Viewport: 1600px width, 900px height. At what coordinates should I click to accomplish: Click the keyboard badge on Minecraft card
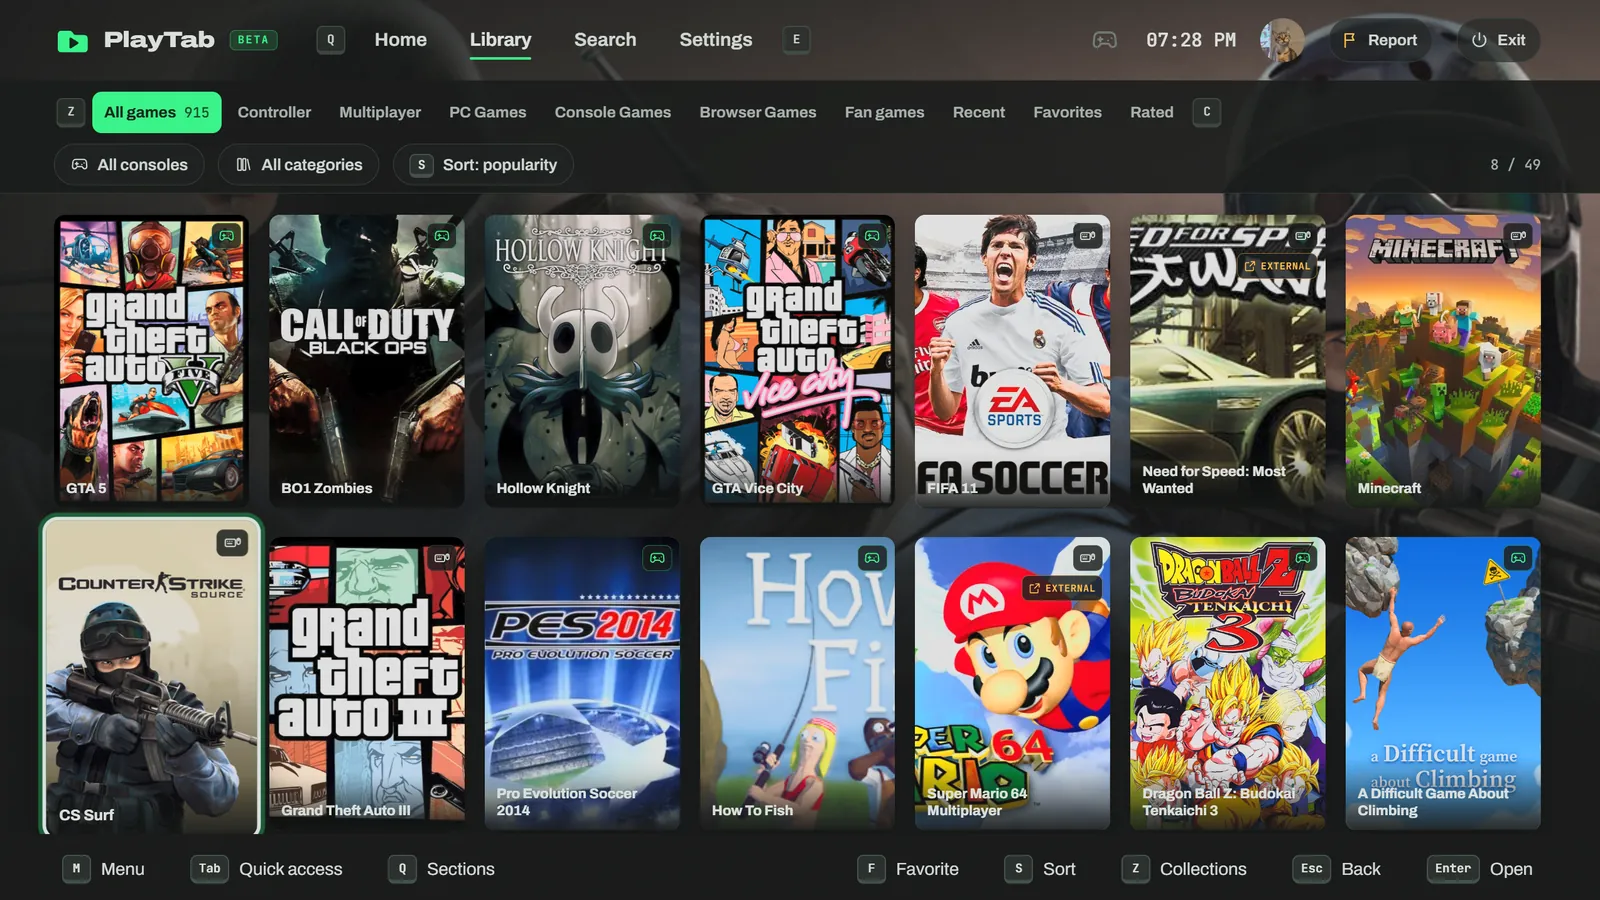coord(1518,236)
